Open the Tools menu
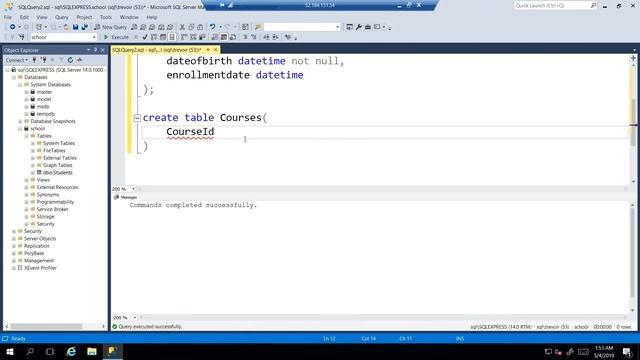The height and width of the screenshot is (360, 640). click(106, 17)
